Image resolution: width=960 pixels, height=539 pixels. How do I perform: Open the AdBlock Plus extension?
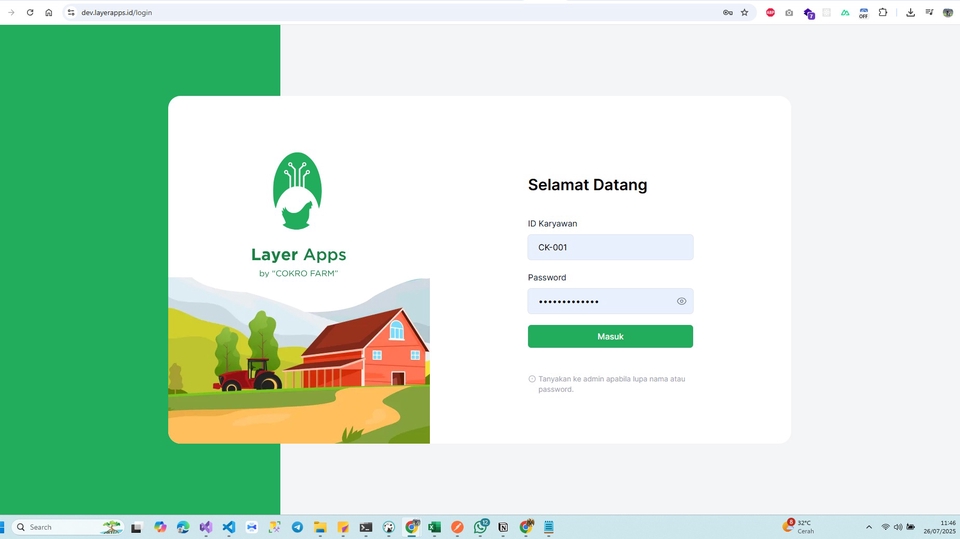[770, 12]
